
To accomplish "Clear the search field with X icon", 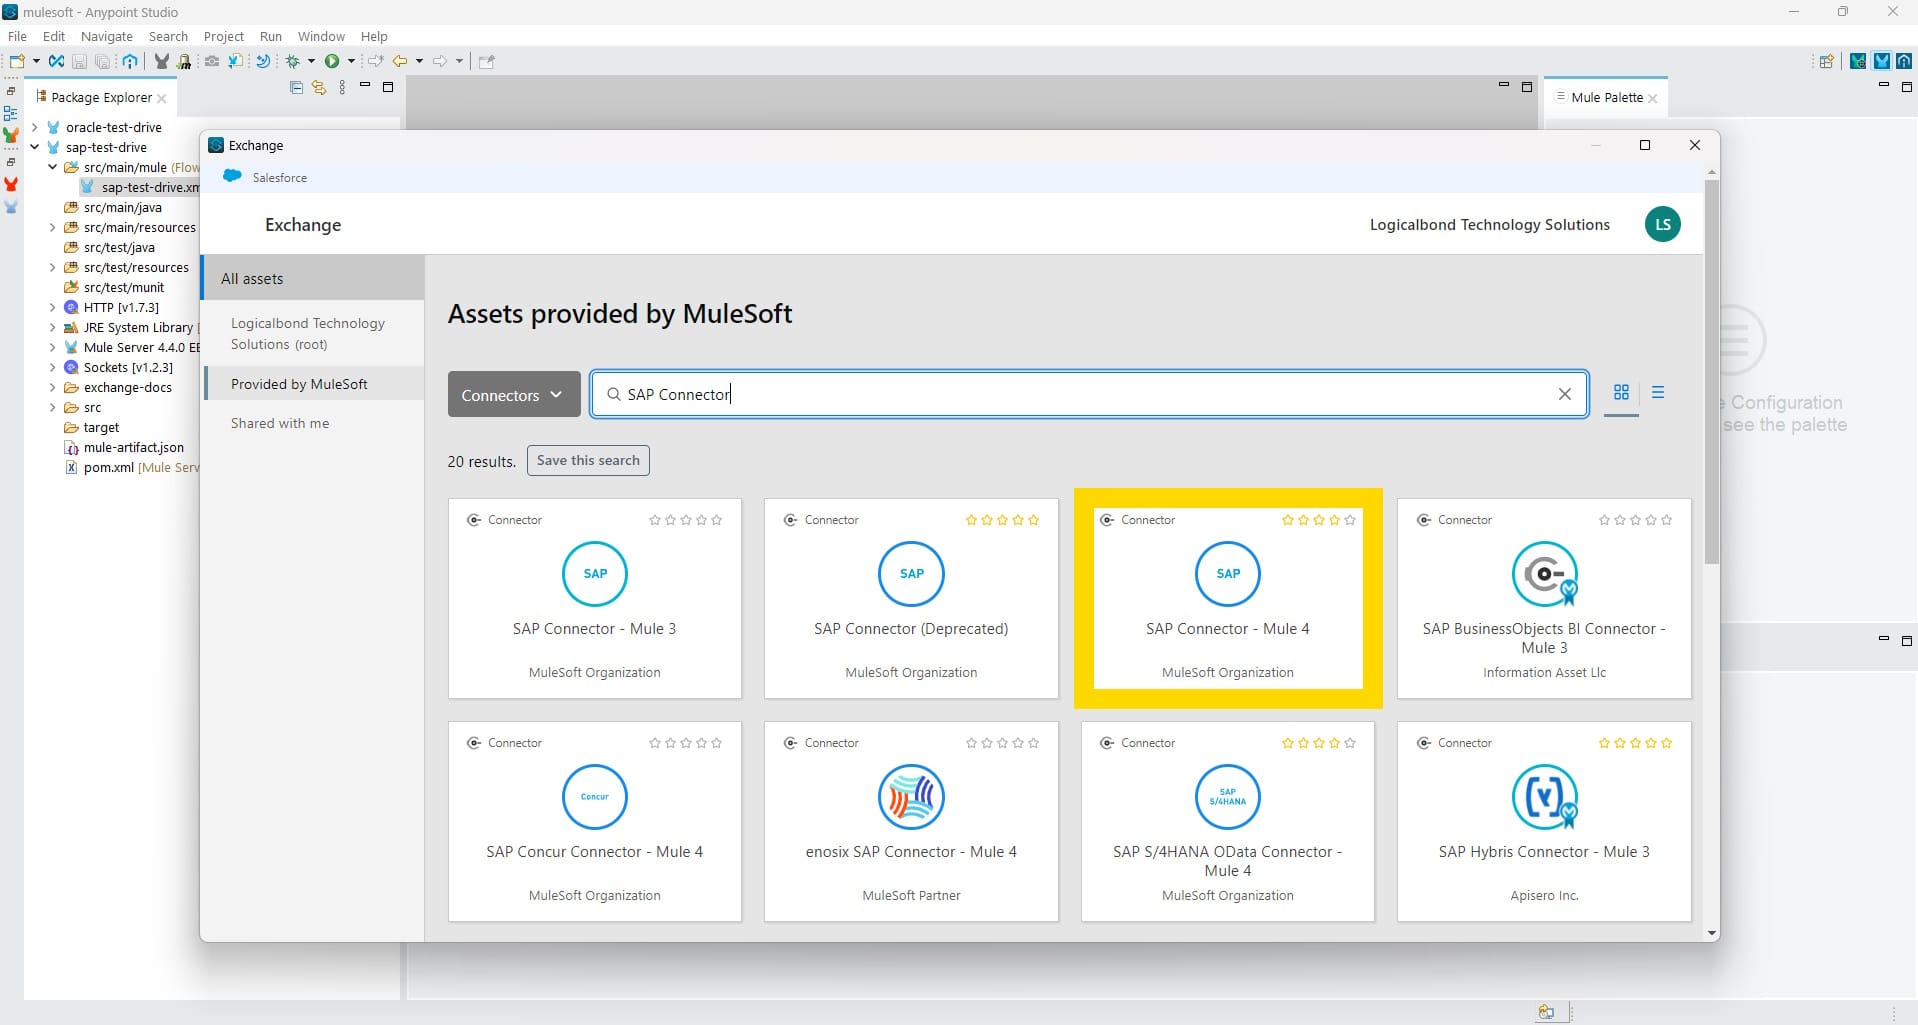I will (1565, 394).
